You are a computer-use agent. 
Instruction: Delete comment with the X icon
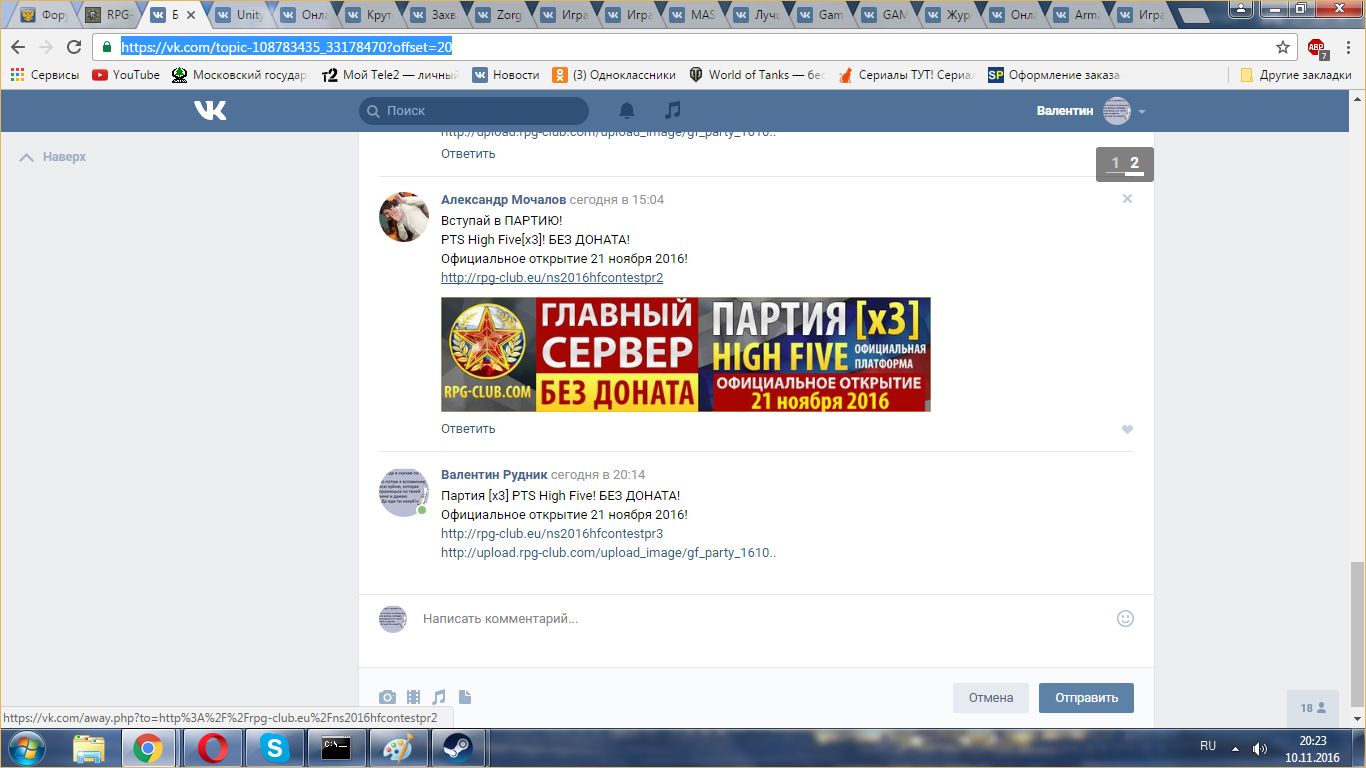(x=1127, y=199)
